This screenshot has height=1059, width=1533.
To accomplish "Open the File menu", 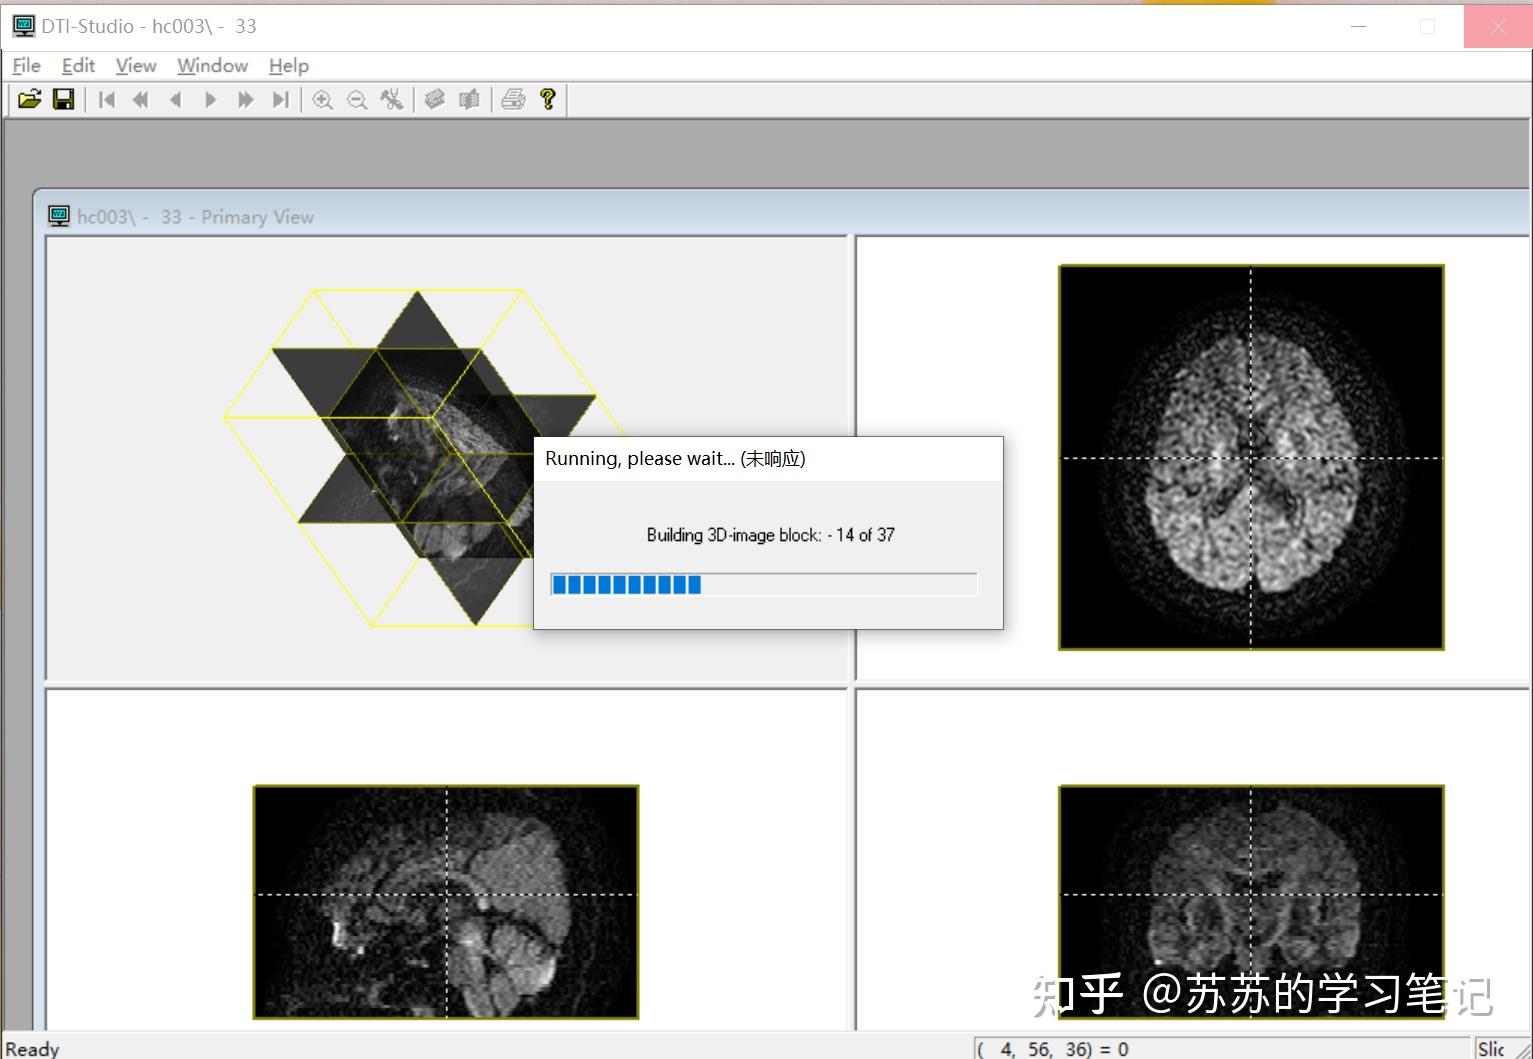I will pos(25,65).
